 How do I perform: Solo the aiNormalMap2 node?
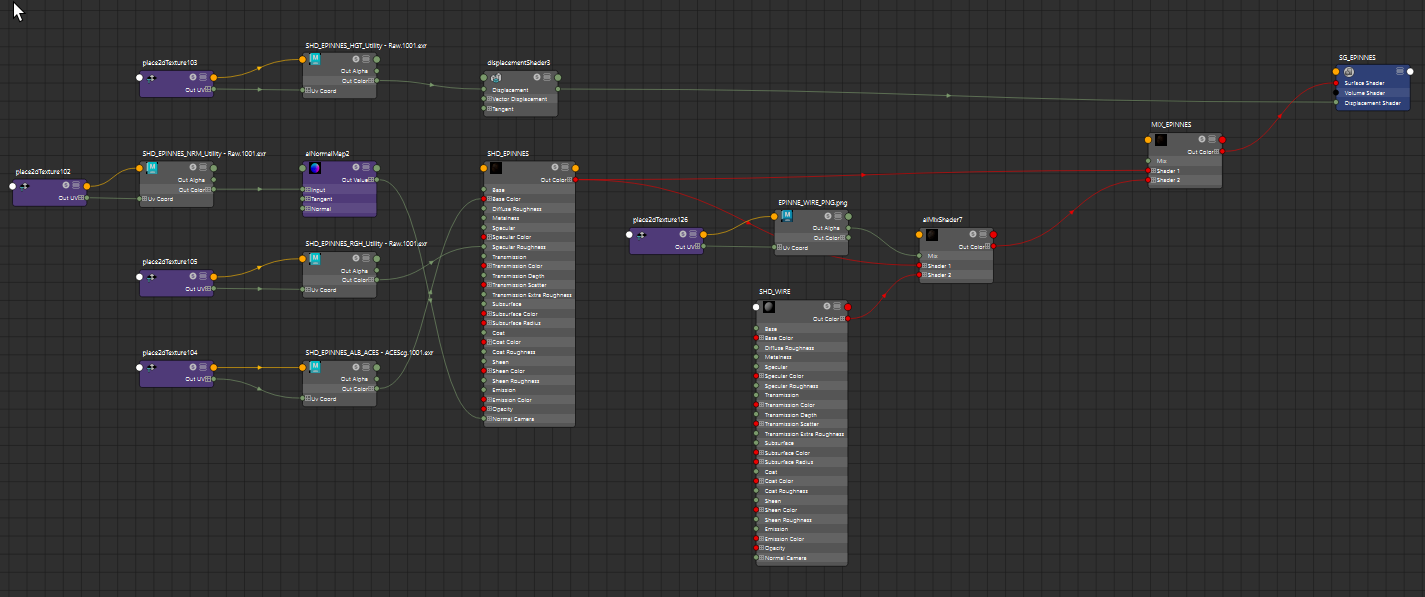coord(355,168)
